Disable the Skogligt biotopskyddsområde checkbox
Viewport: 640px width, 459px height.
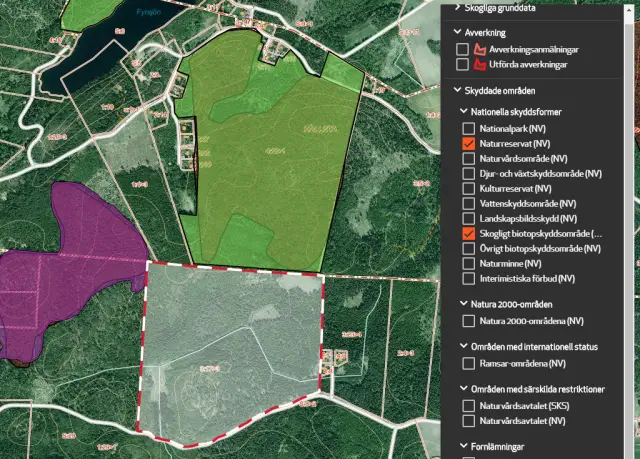pos(469,233)
